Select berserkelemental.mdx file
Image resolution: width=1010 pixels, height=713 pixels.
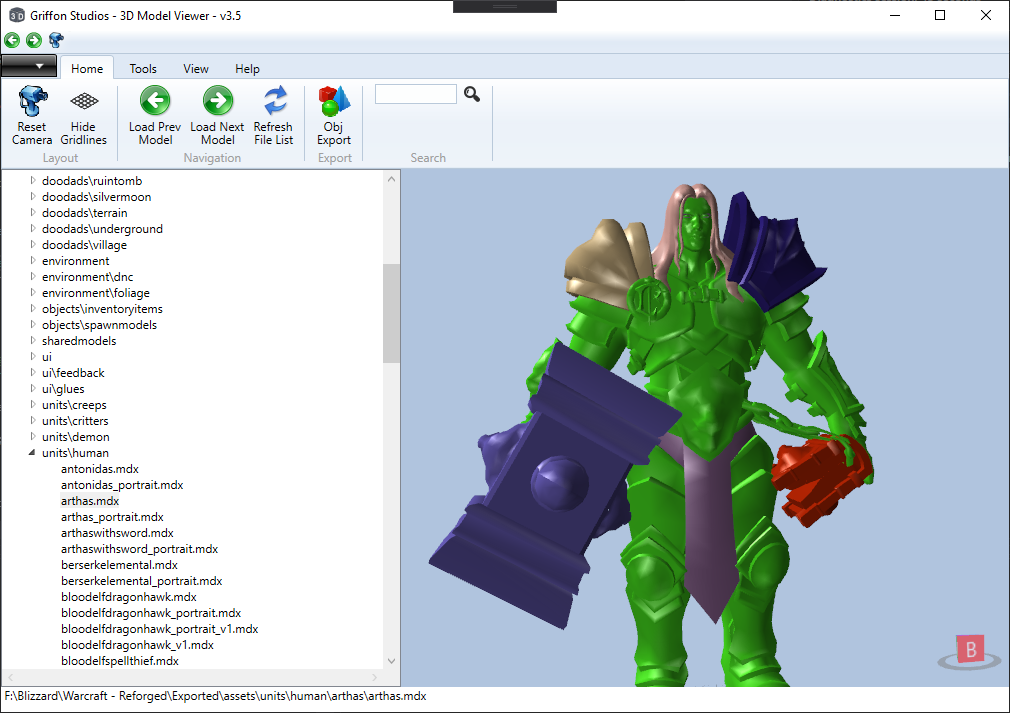[120, 565]
